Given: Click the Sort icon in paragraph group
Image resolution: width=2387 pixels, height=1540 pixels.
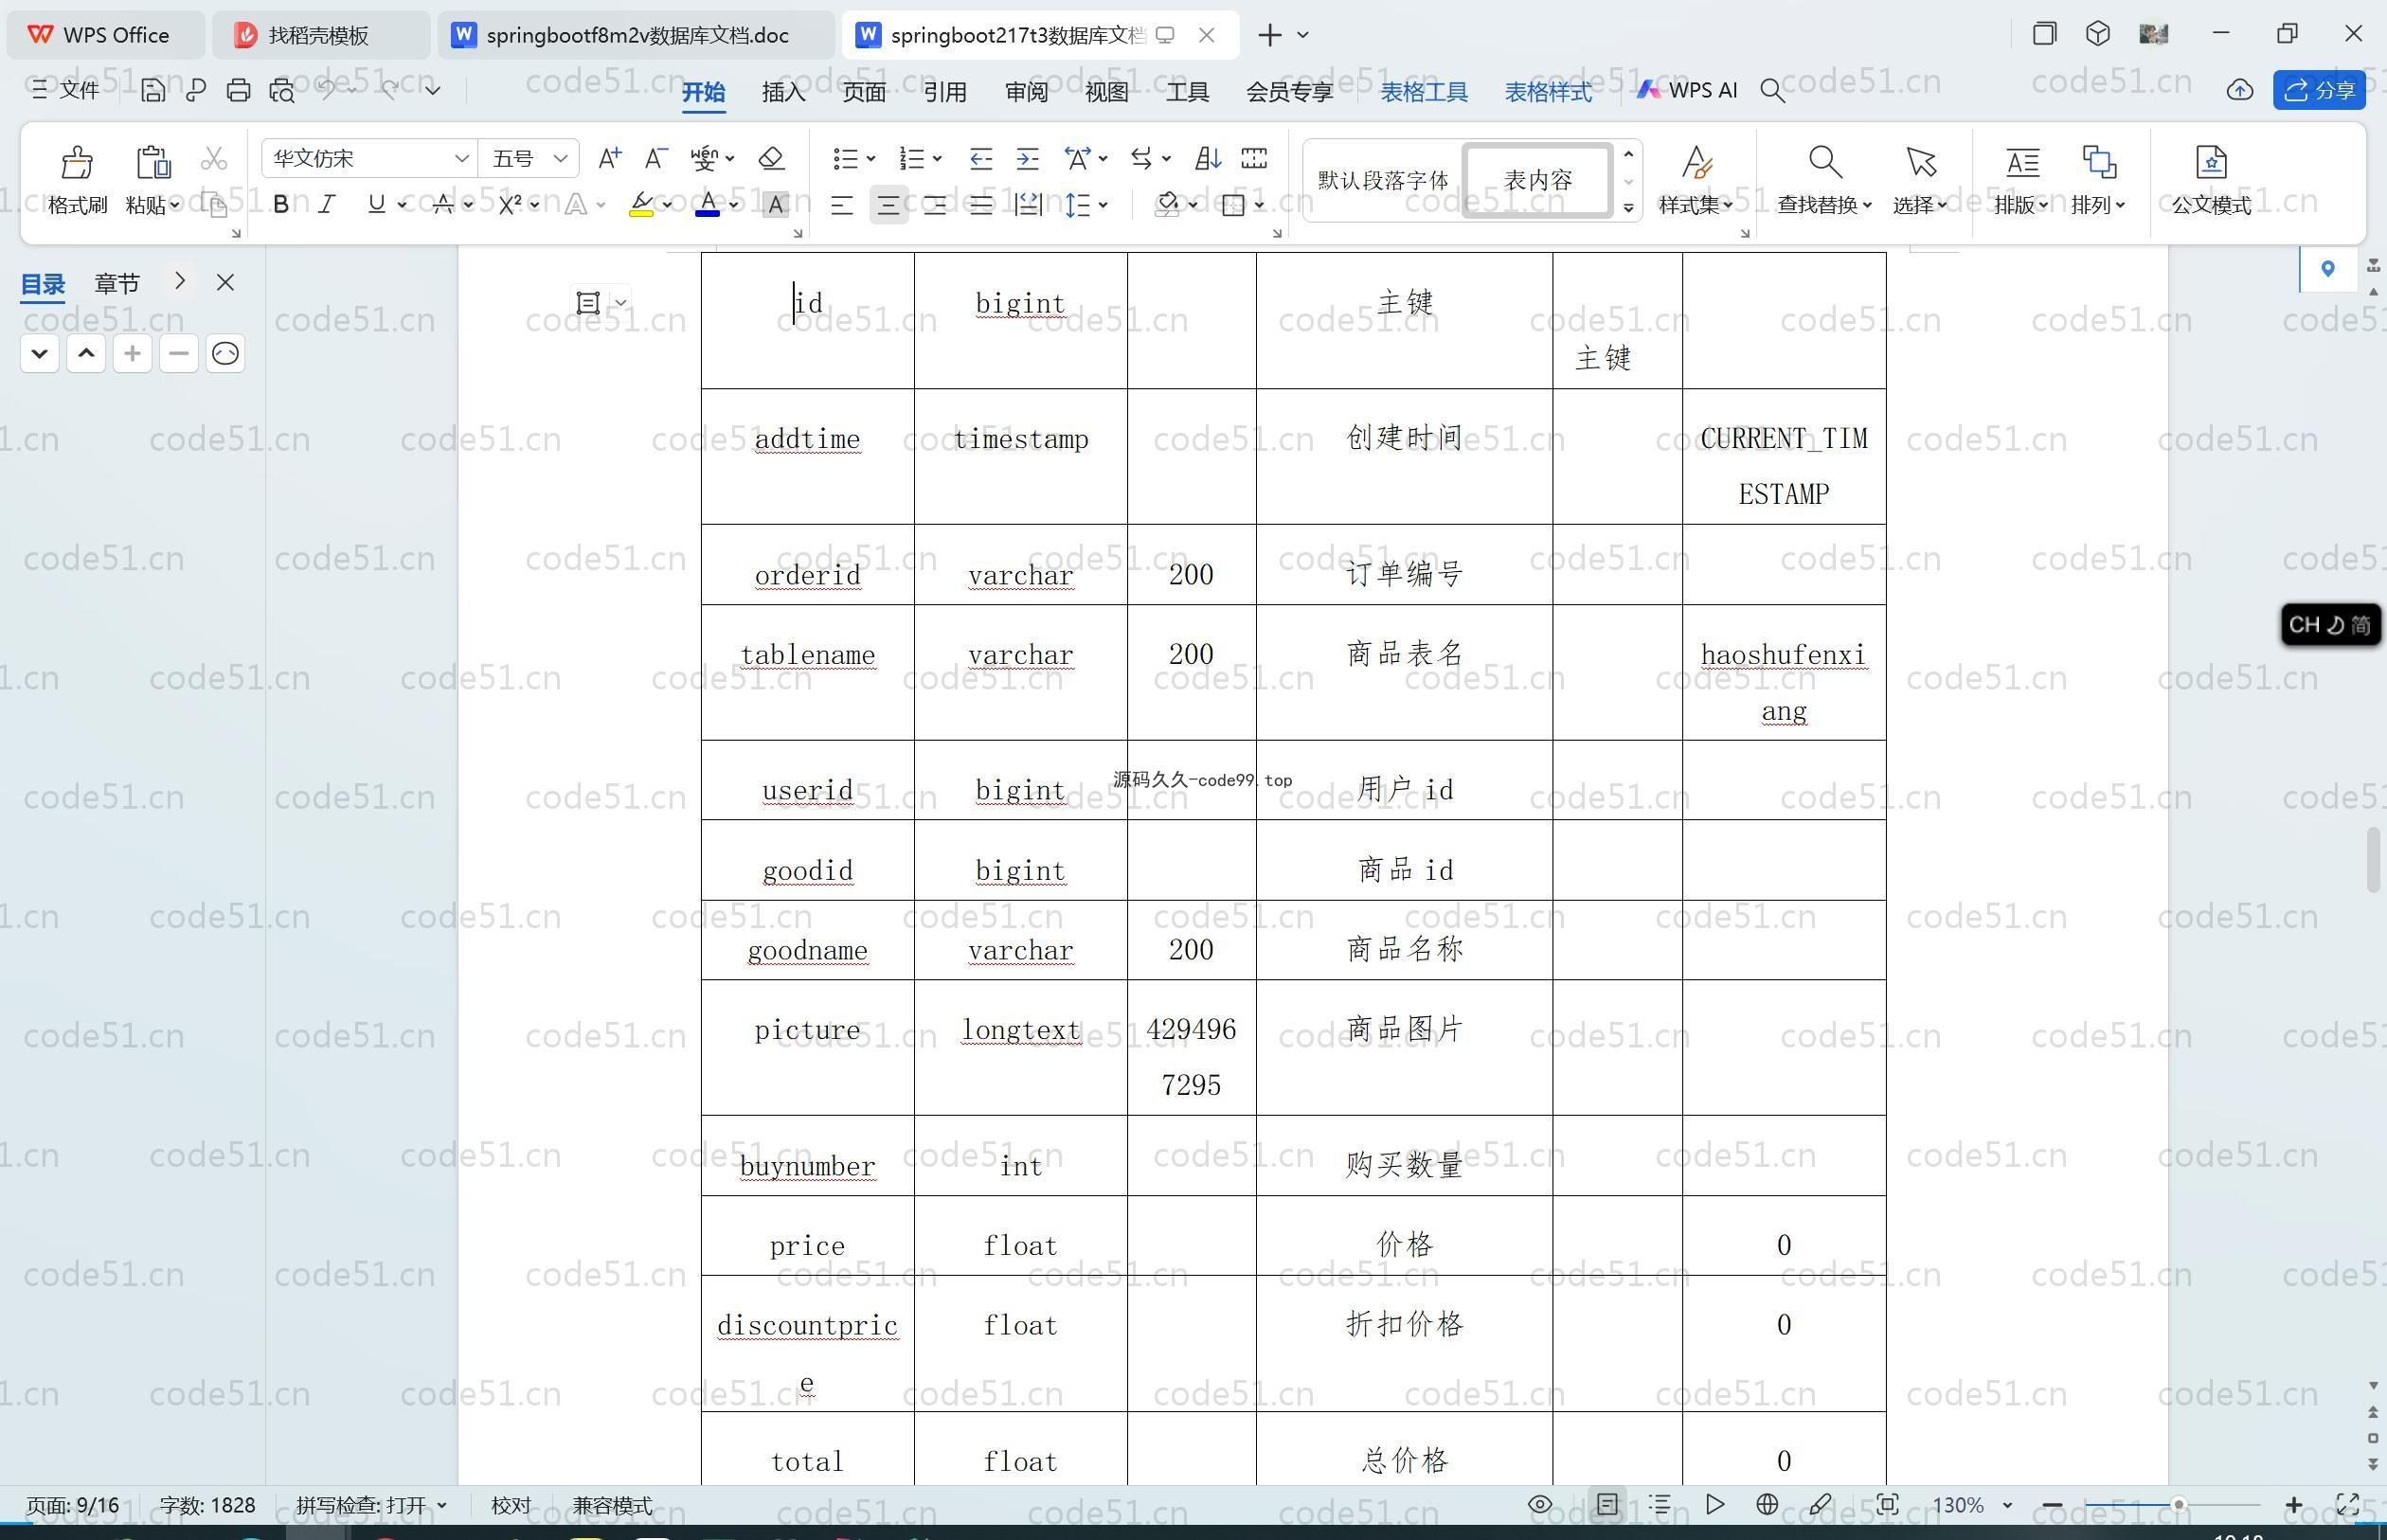Looking at the screenshot, I should (1207, 158).
